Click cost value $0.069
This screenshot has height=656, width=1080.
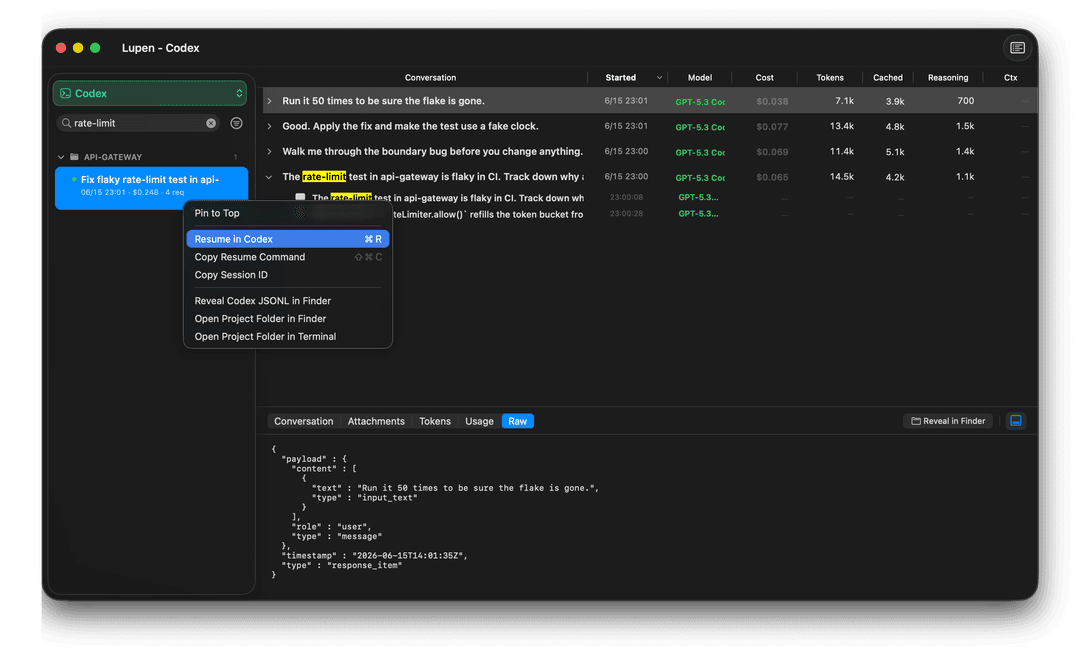[x=772, y=152]
